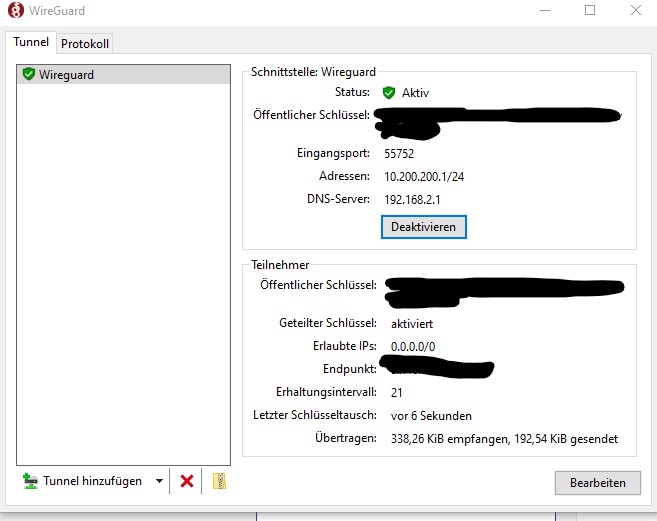This screenshot has width=657, height=521.
Task: Click the value vor 6 Sekunden
Action: [x=431, y=416]
